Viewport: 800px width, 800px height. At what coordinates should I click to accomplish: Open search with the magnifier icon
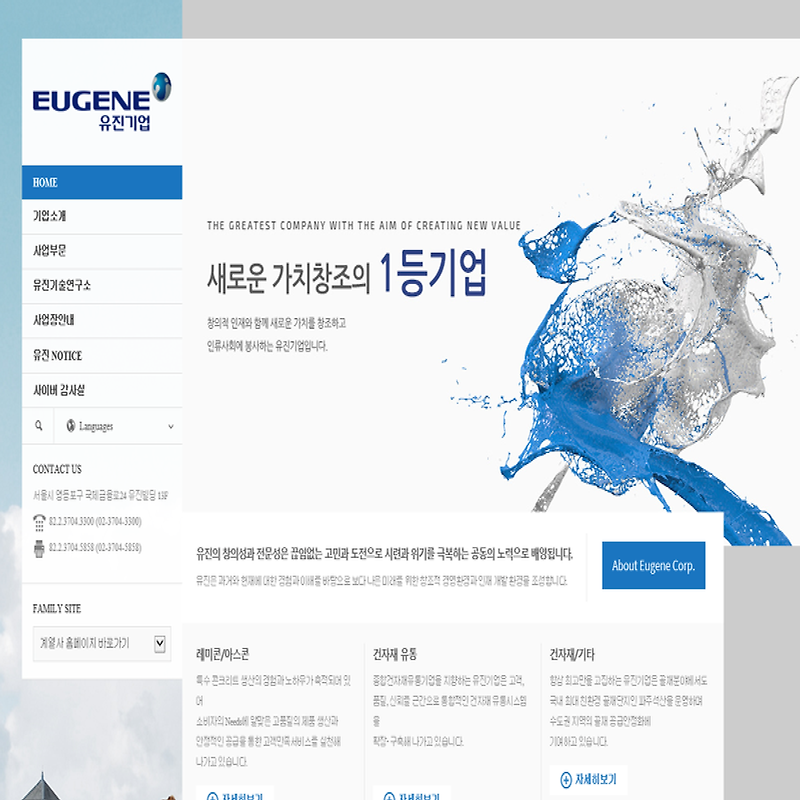(38, 426)
